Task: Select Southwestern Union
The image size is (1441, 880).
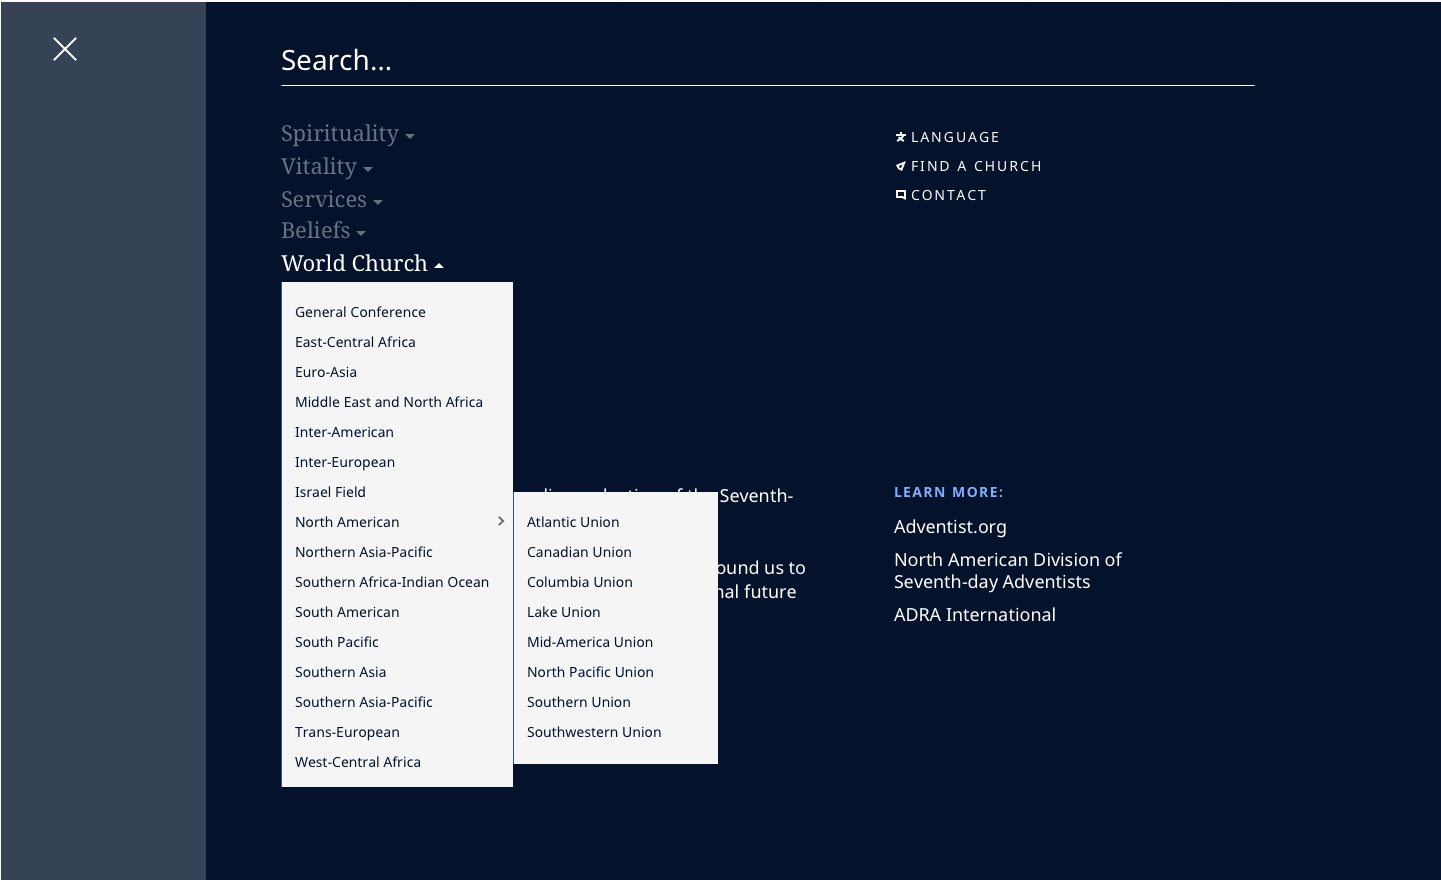Action: tap(594, 732)
